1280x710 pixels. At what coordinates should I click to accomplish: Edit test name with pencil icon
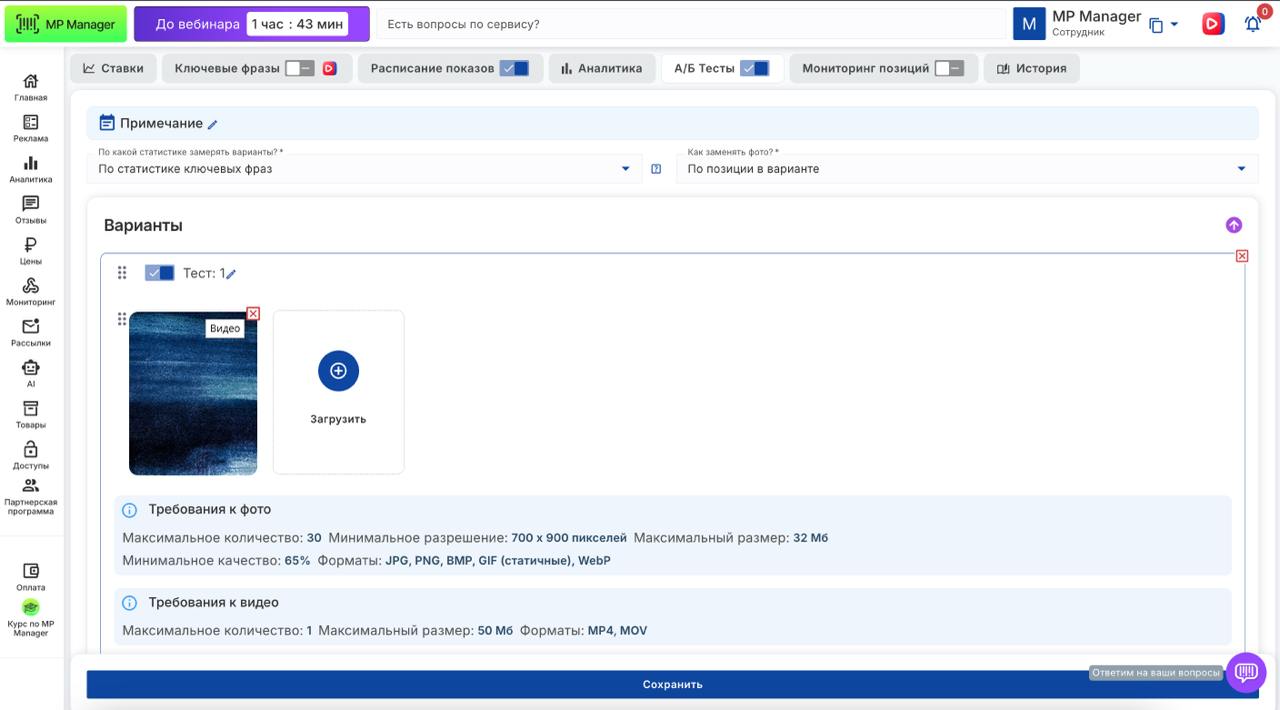[231, 274]
